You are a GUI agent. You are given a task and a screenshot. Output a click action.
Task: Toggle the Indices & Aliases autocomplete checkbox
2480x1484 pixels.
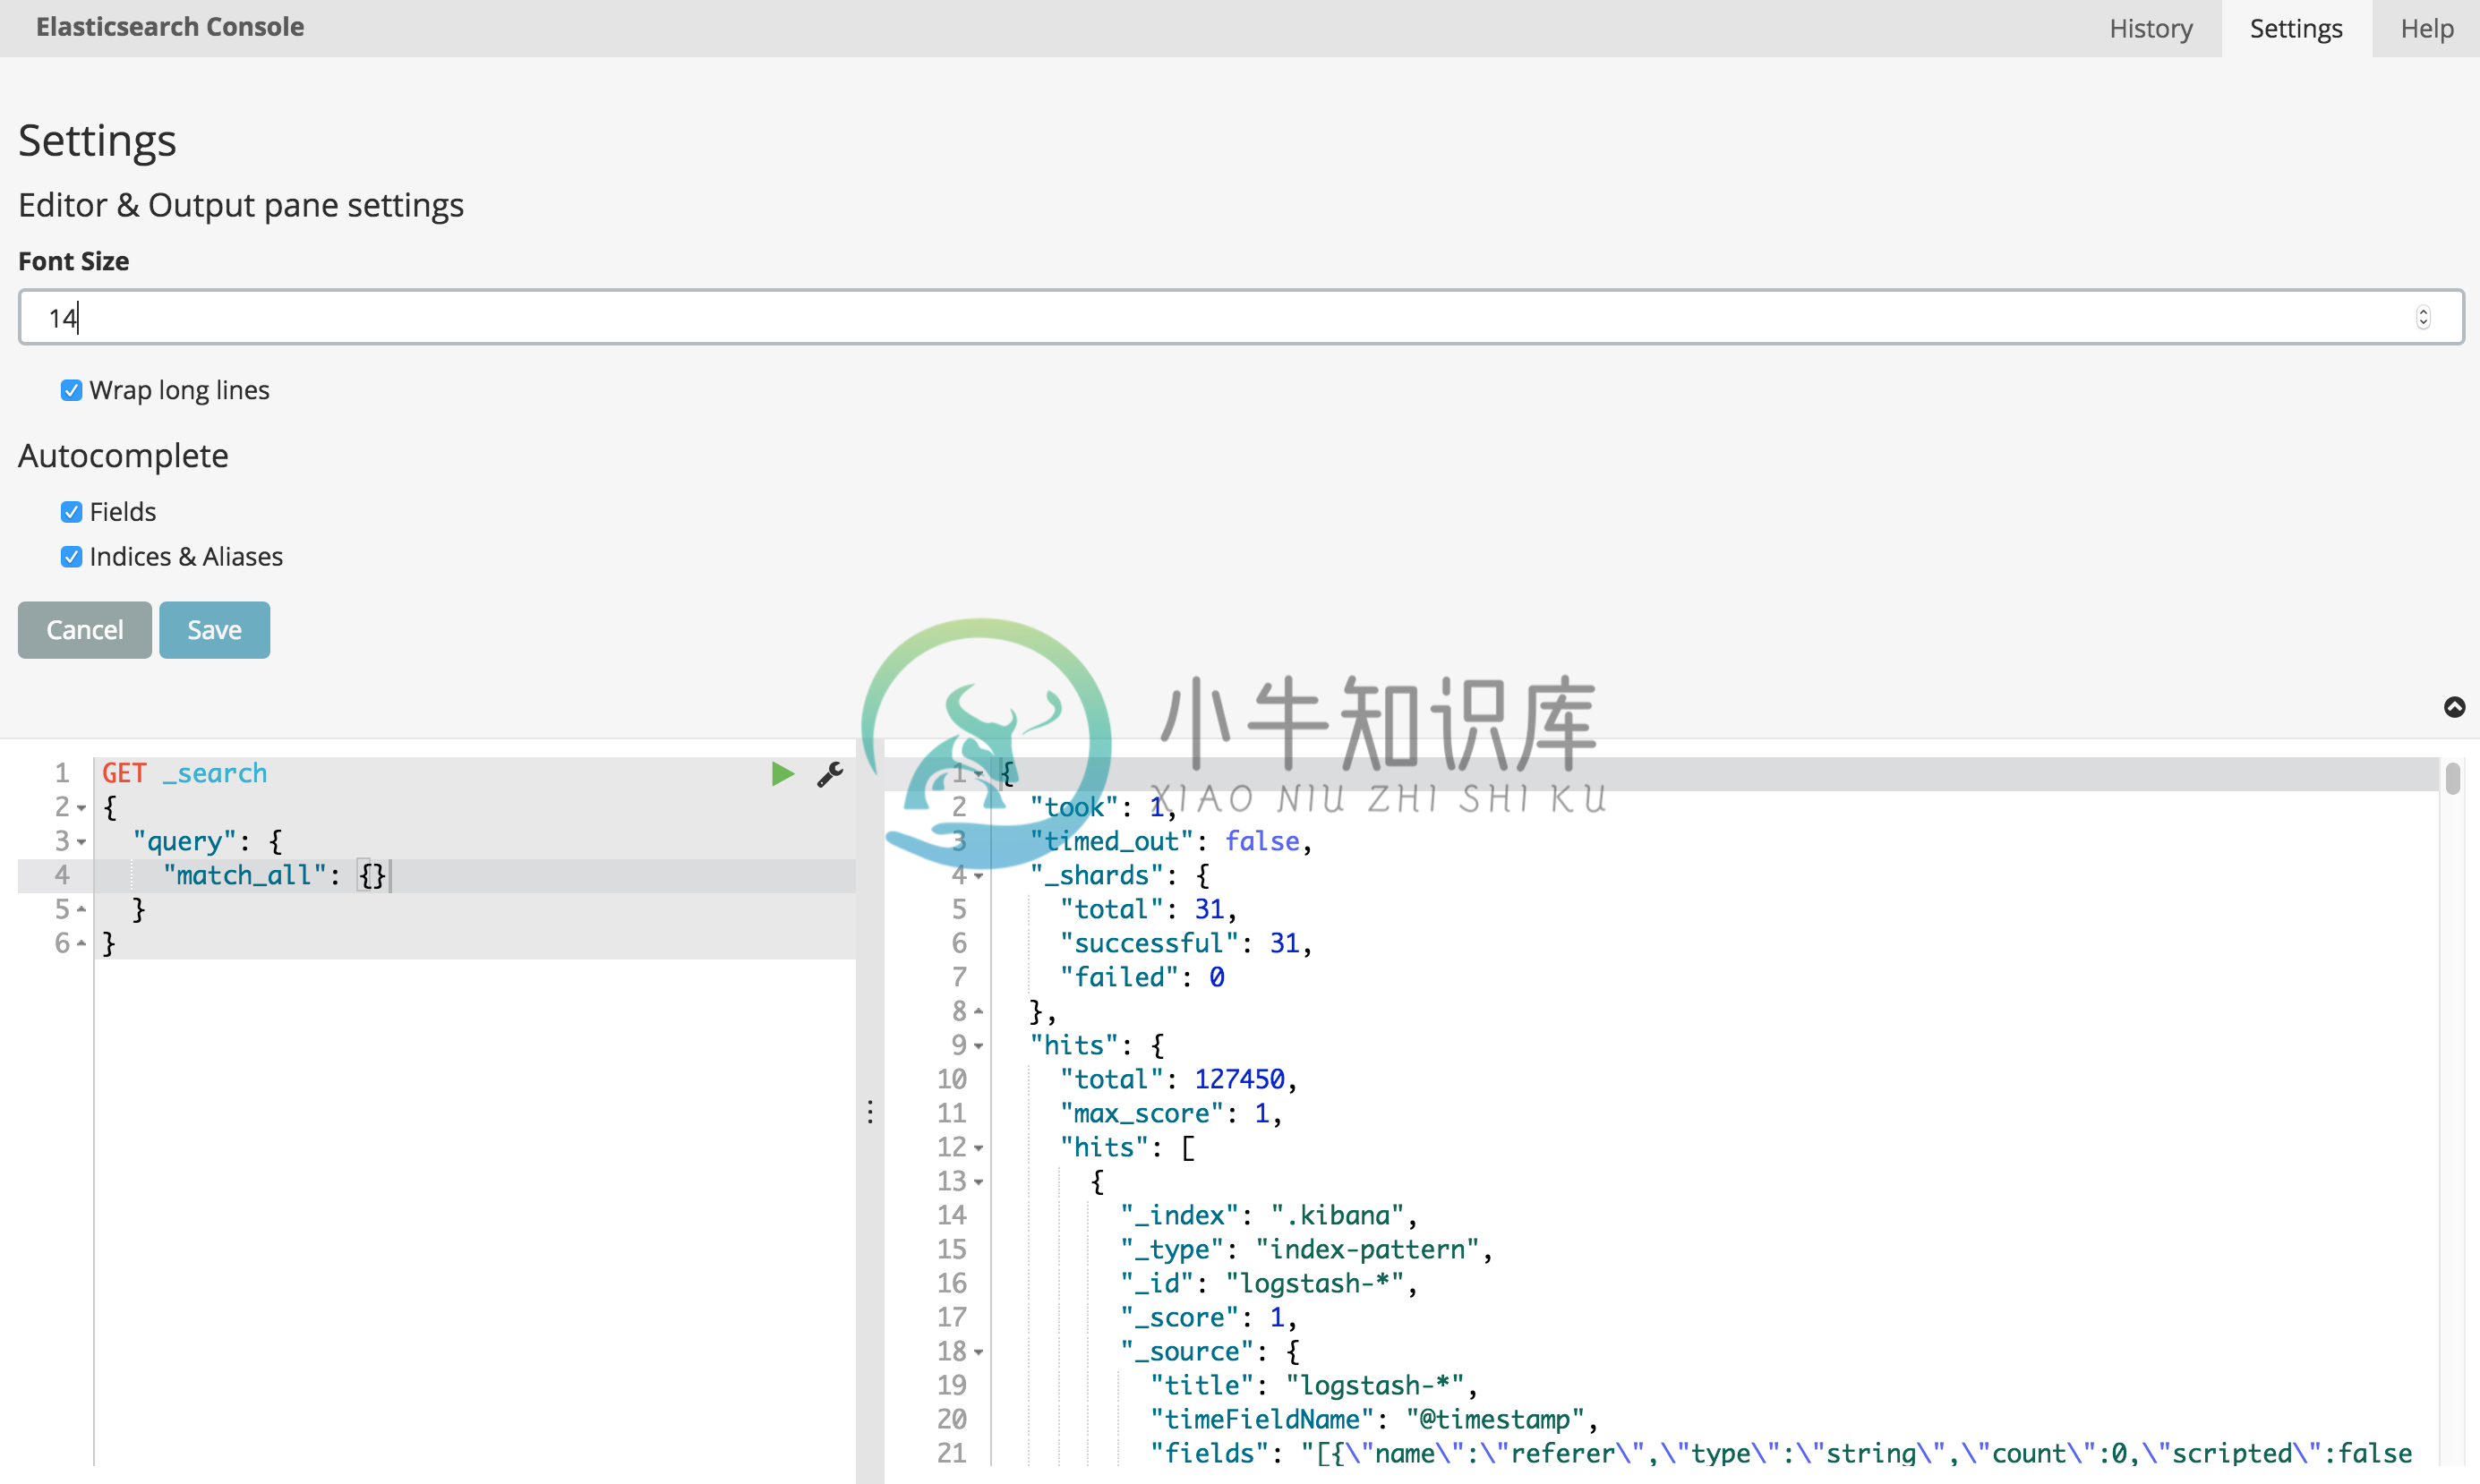coord(71,557)
